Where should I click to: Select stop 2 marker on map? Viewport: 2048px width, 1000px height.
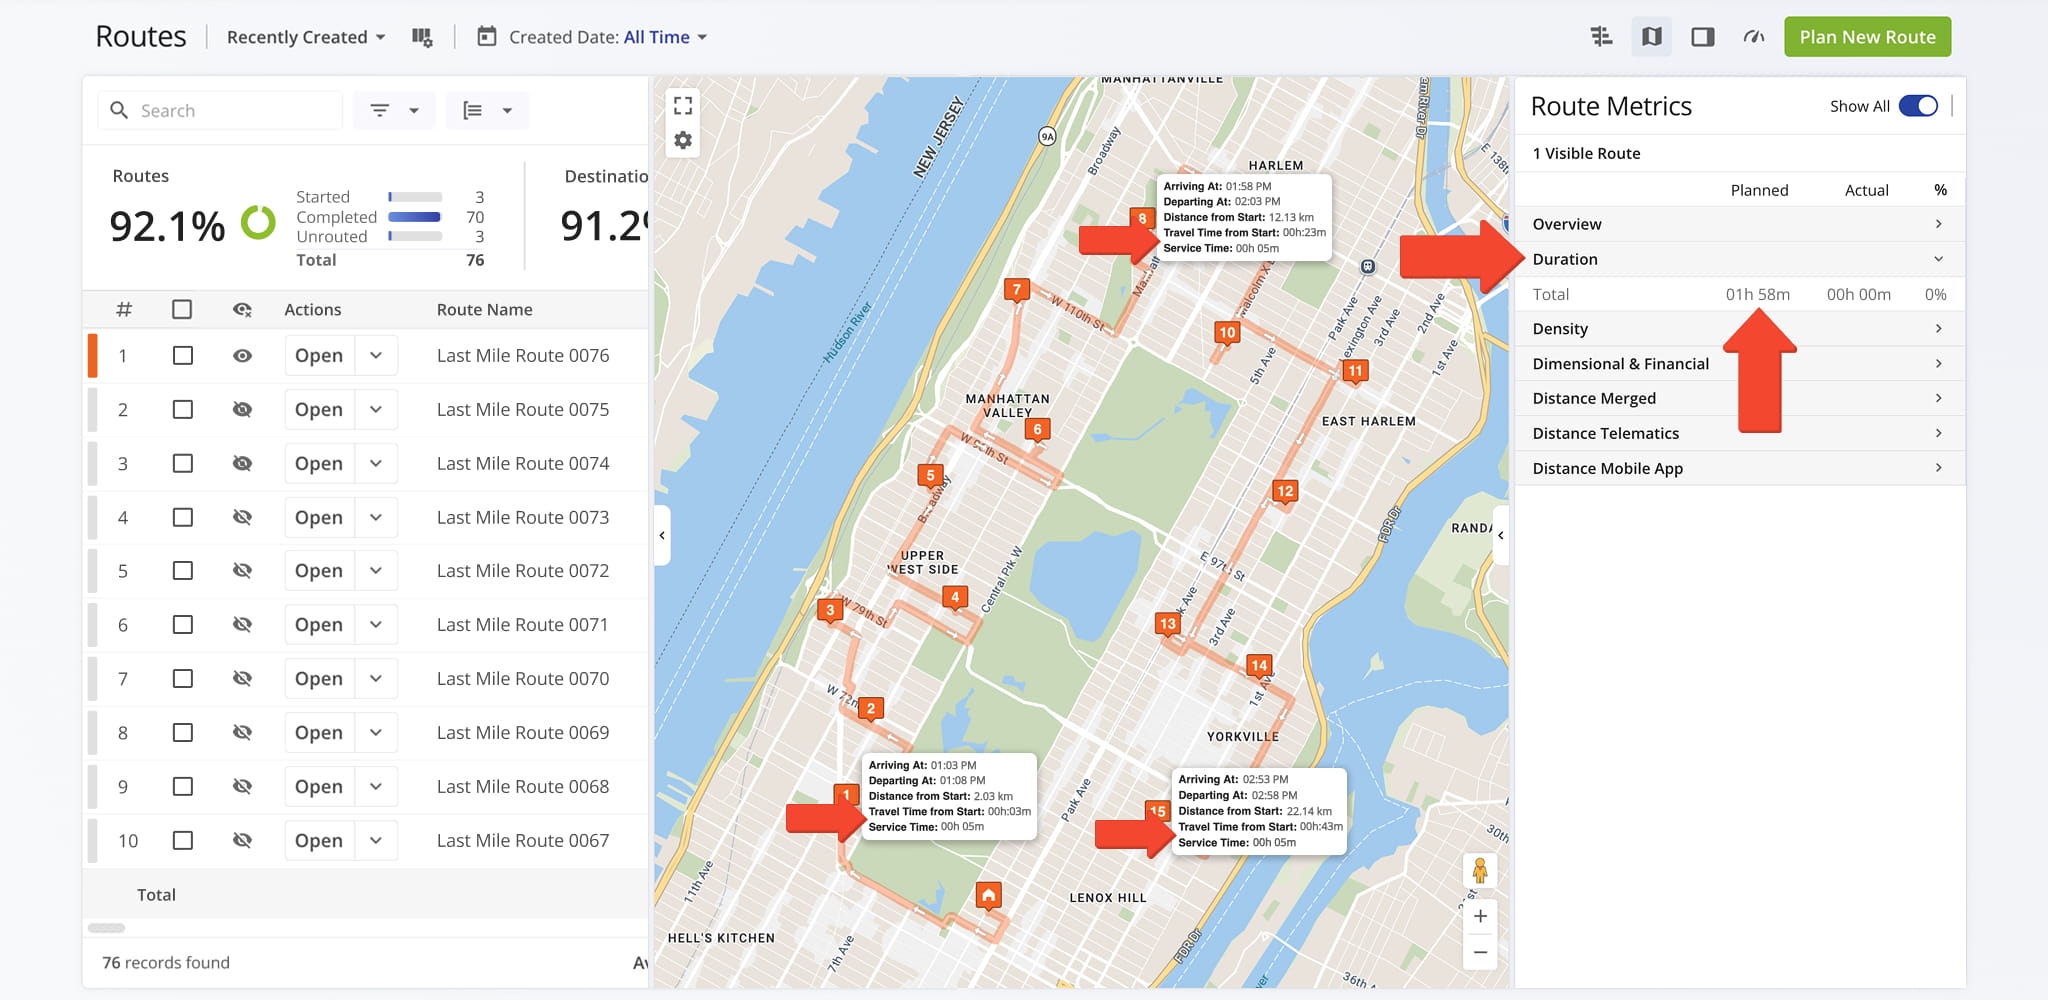[x=871, y=709]
